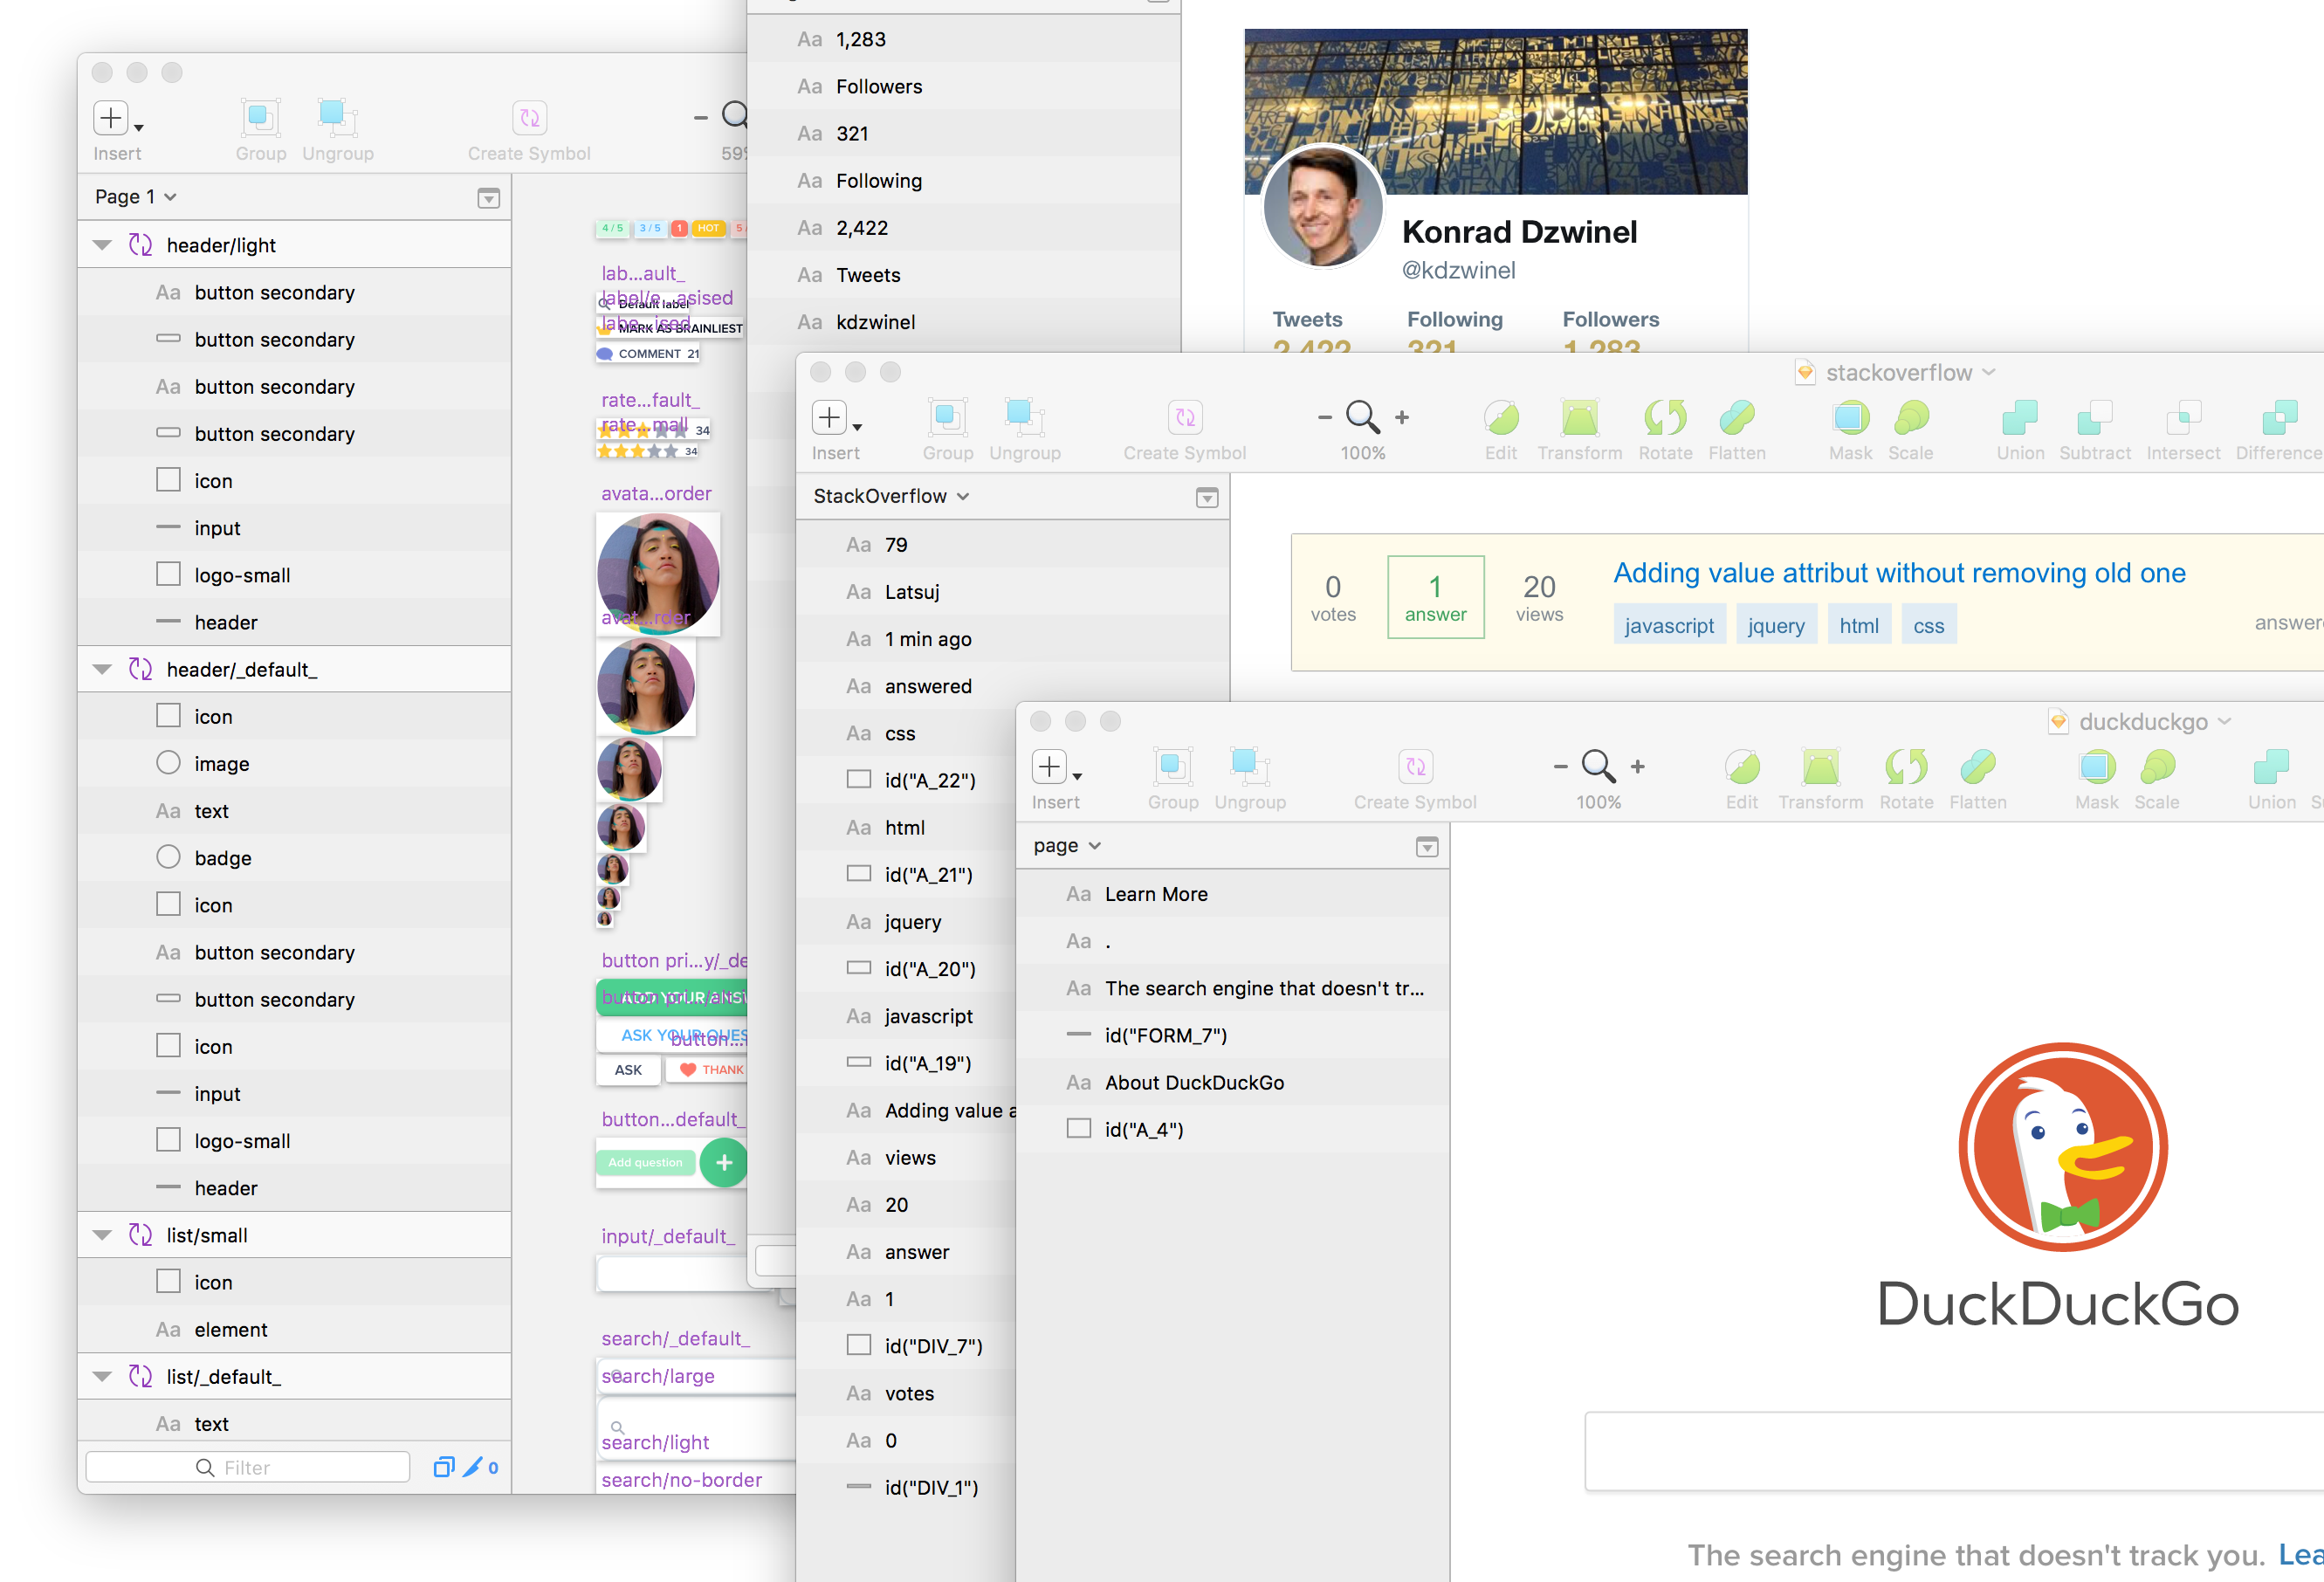Click Subtract icon in stackoverflow toolbar
2324x1582 pixels.
click(2094, 418)
